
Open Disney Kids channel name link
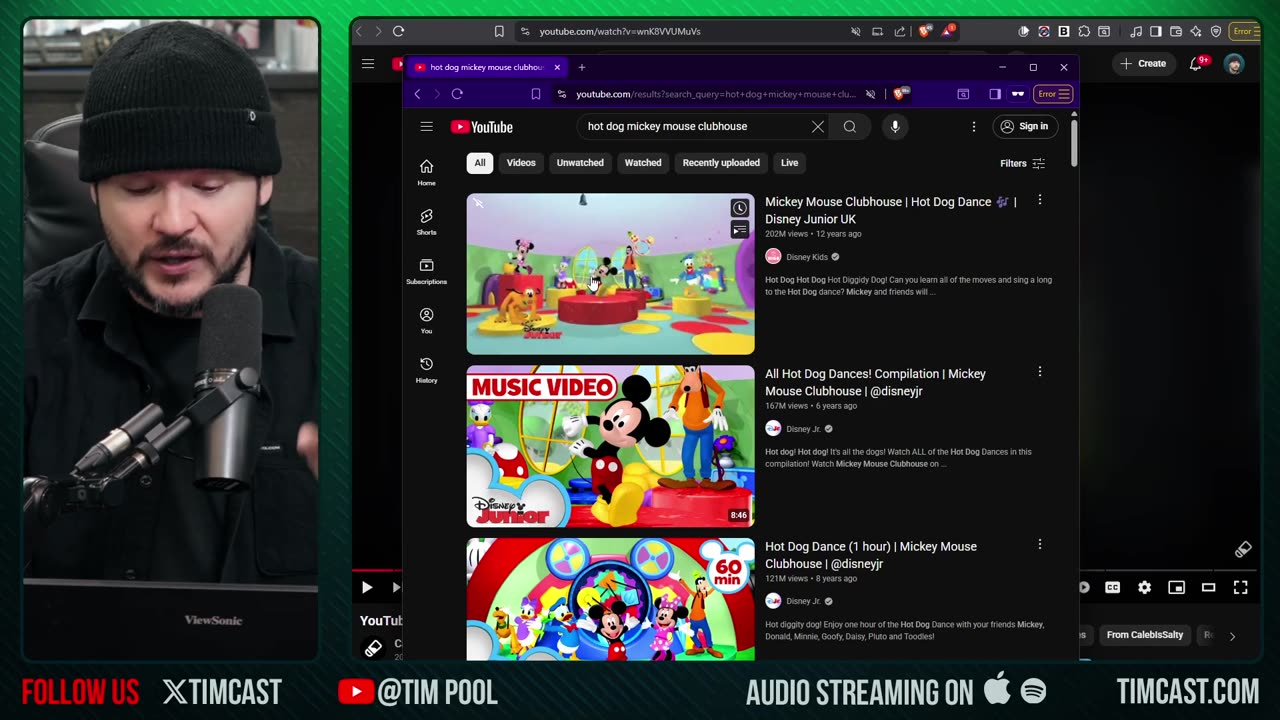[x=807, y=257]
